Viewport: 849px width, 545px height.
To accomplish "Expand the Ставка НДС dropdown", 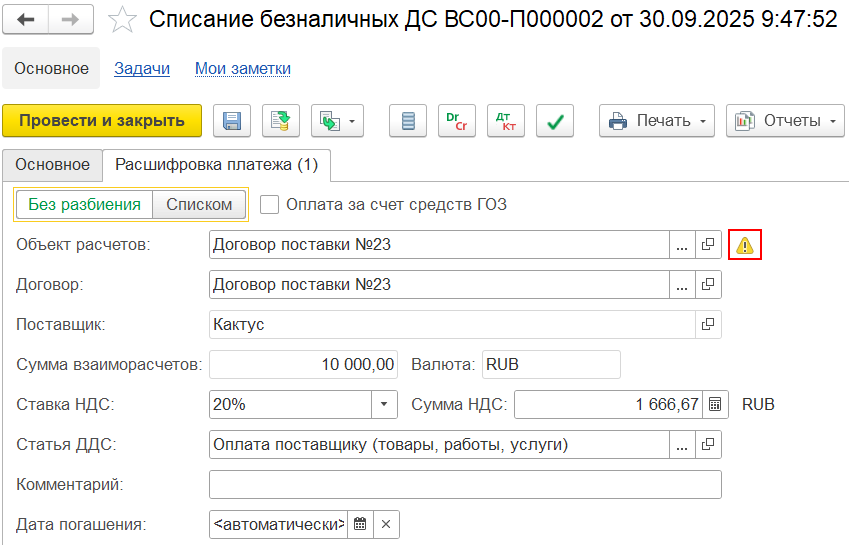I will pos(385,405).
